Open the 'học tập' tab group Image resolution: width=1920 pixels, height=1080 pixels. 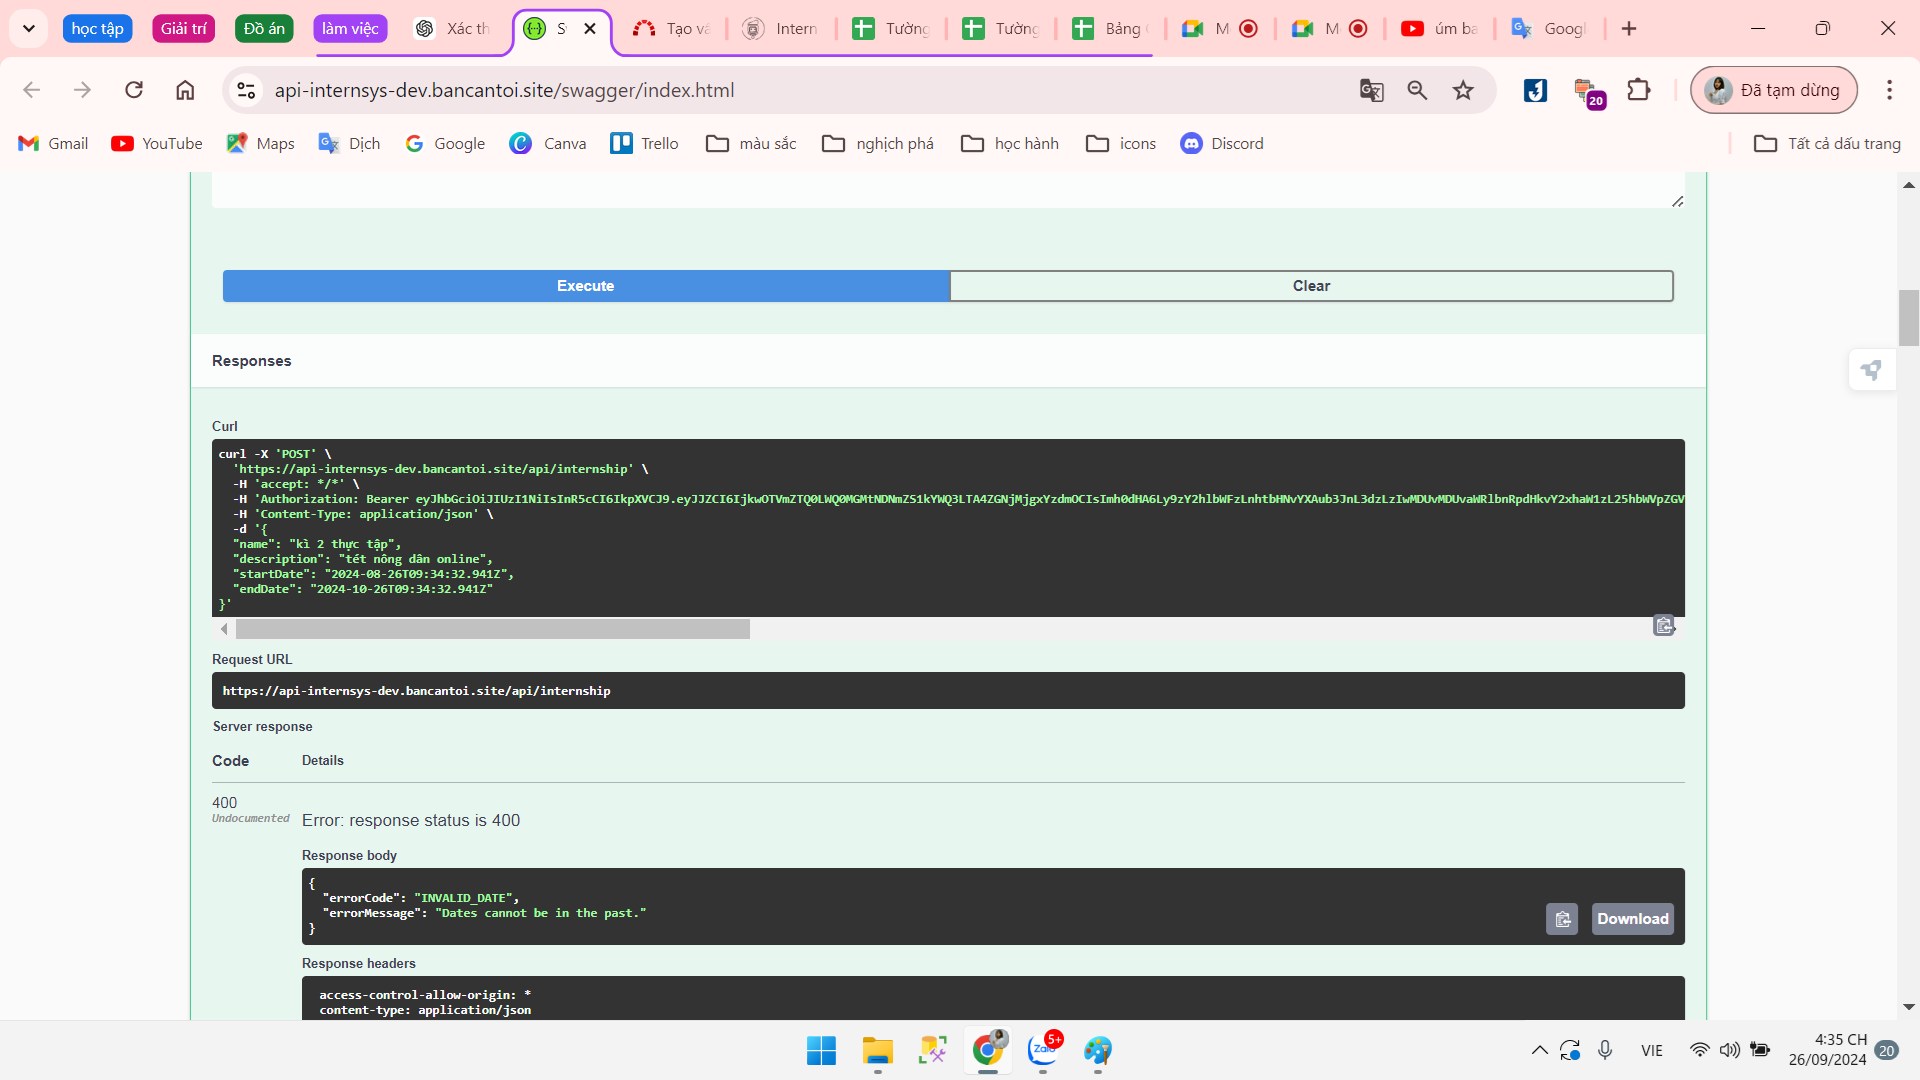[x=97, y=28]
